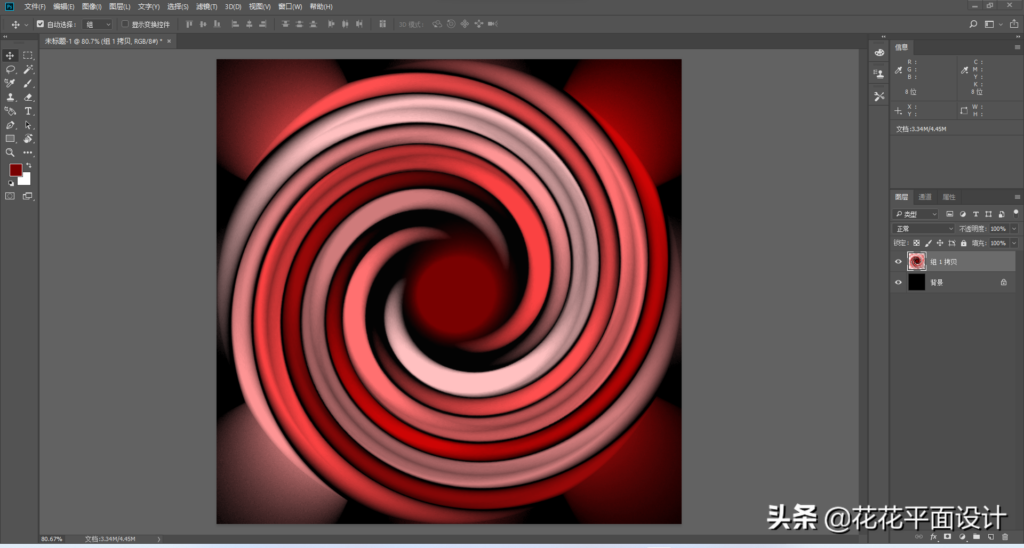
Task: Open the 图像(I) menu
Action: (x=91, y=7)
